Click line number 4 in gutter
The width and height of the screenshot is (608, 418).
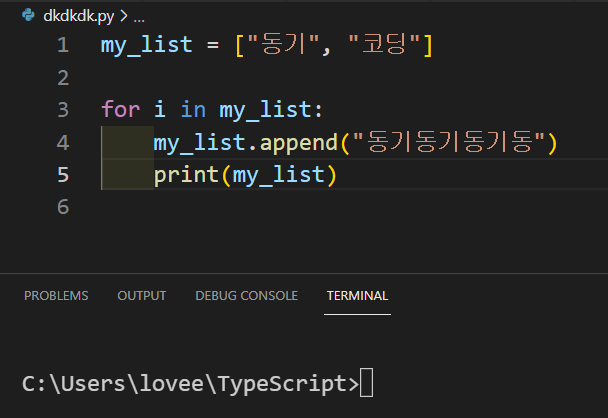click(x=63, y=142)
